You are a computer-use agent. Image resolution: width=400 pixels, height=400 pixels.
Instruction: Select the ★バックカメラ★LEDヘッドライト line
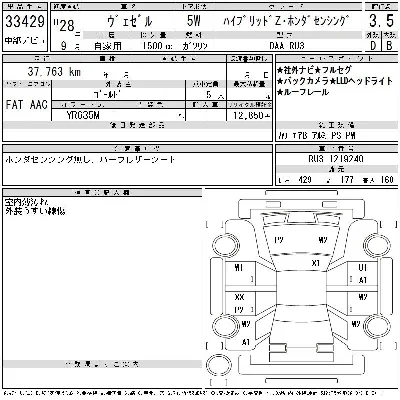[x=335, y=81]
